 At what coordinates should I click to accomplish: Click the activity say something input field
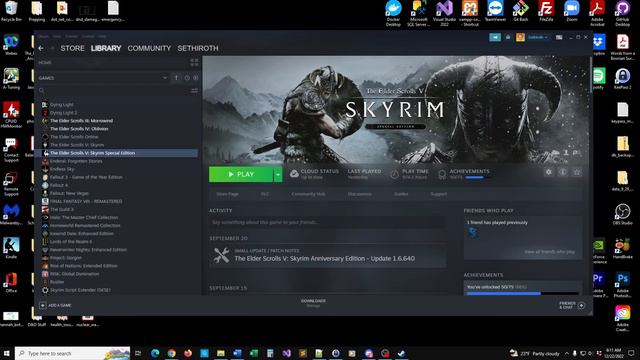[327, 222]
